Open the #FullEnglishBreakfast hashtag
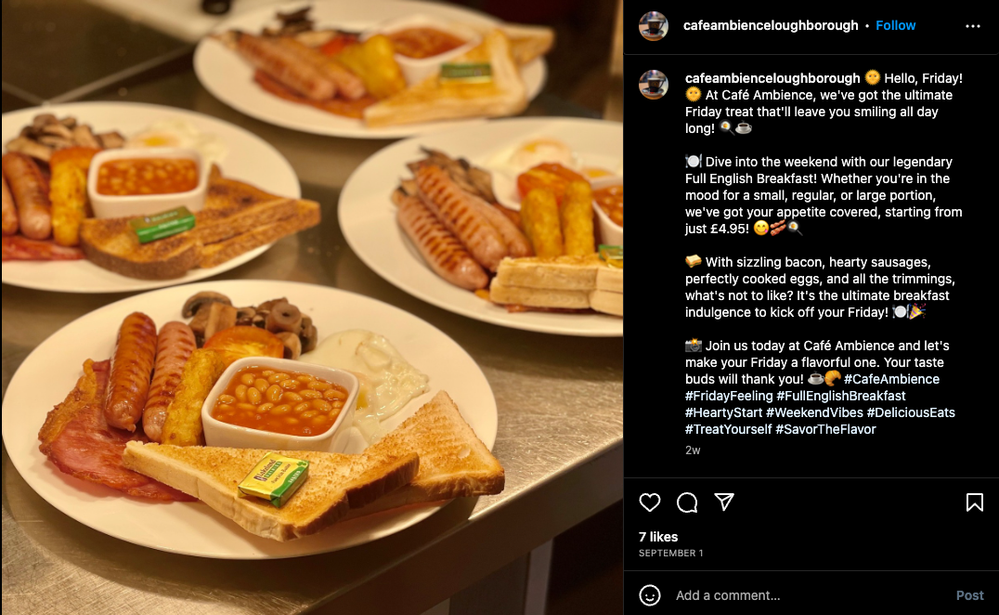Image resolution: width=999 pixels, height=615 pixels. pyautogui.click(x=840, y=396)
